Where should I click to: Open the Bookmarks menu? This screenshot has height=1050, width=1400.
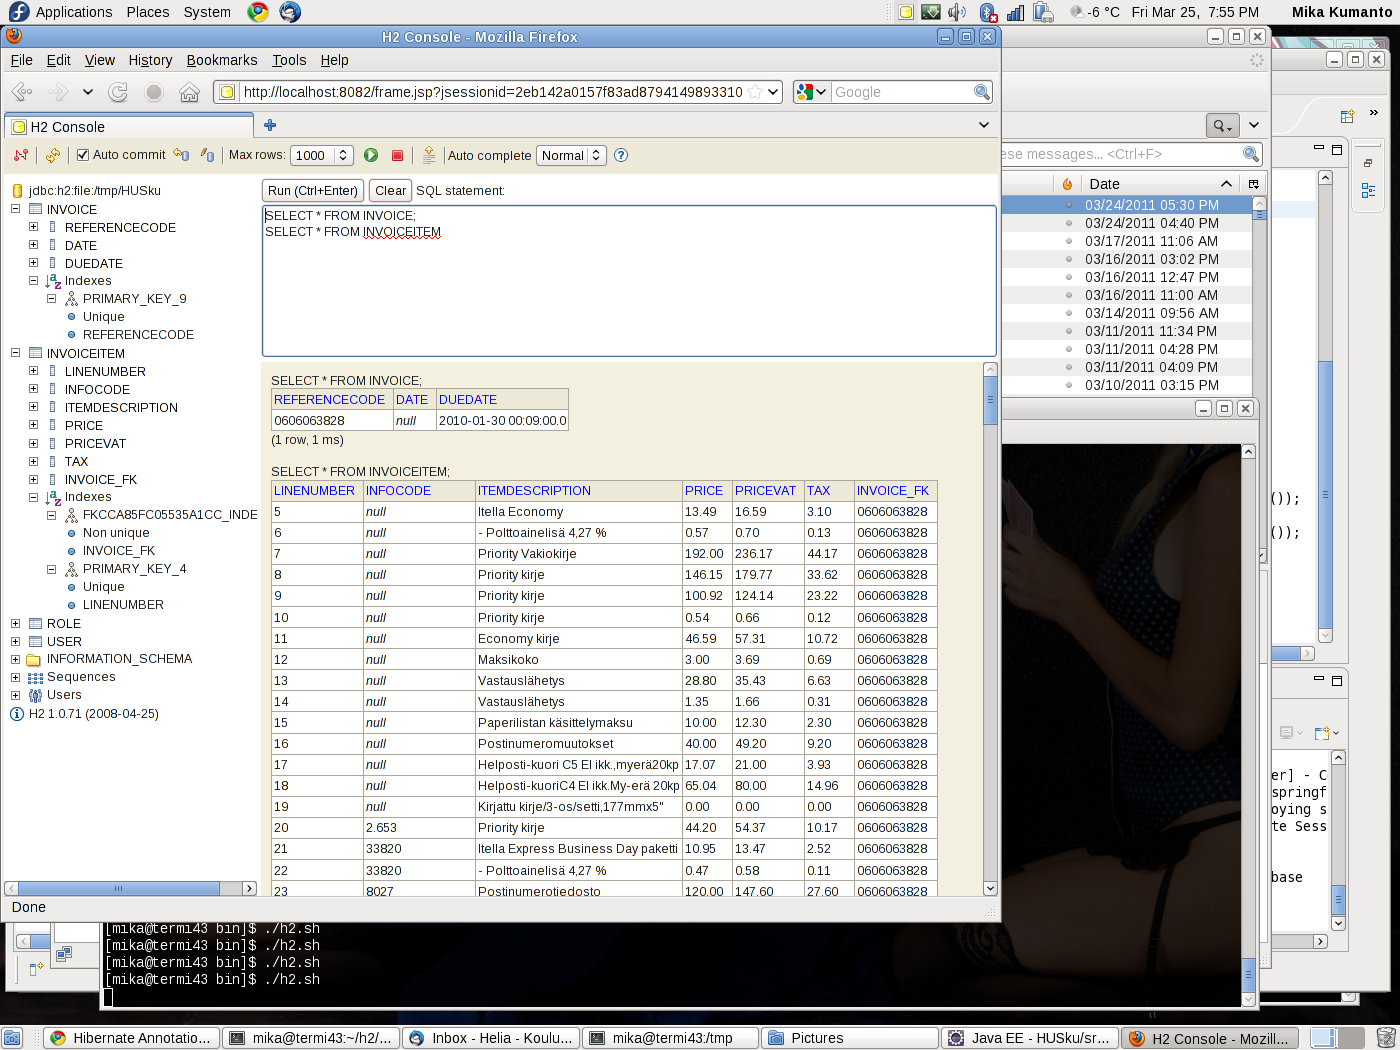coord(221,60)
